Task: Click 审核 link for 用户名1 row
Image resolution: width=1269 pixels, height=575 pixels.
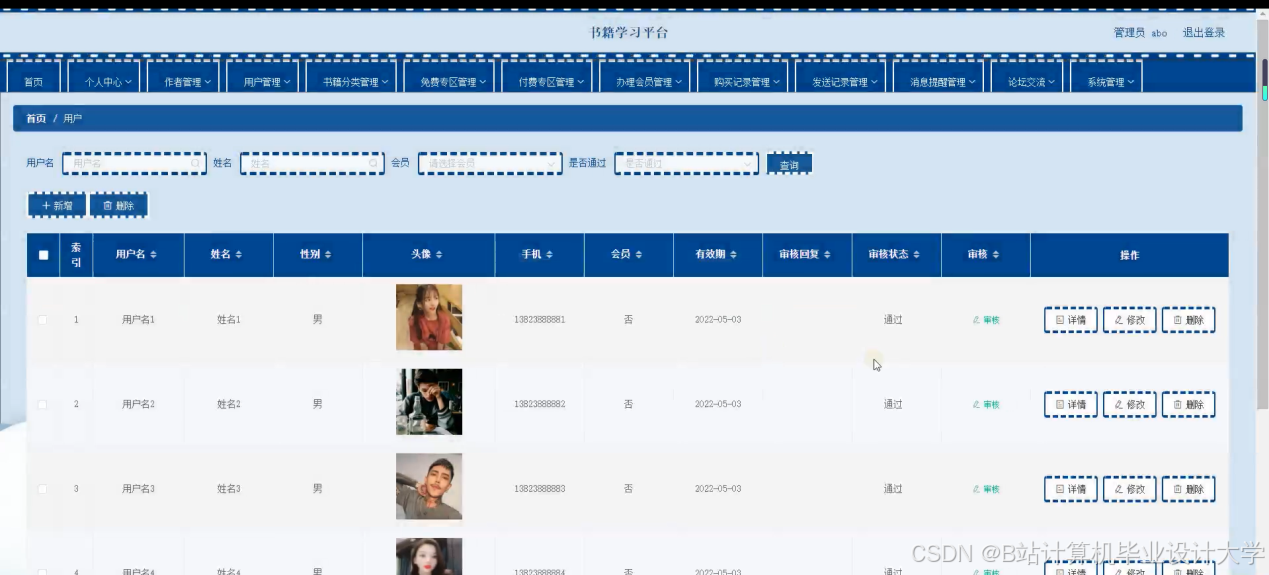Action: [986, 320]
